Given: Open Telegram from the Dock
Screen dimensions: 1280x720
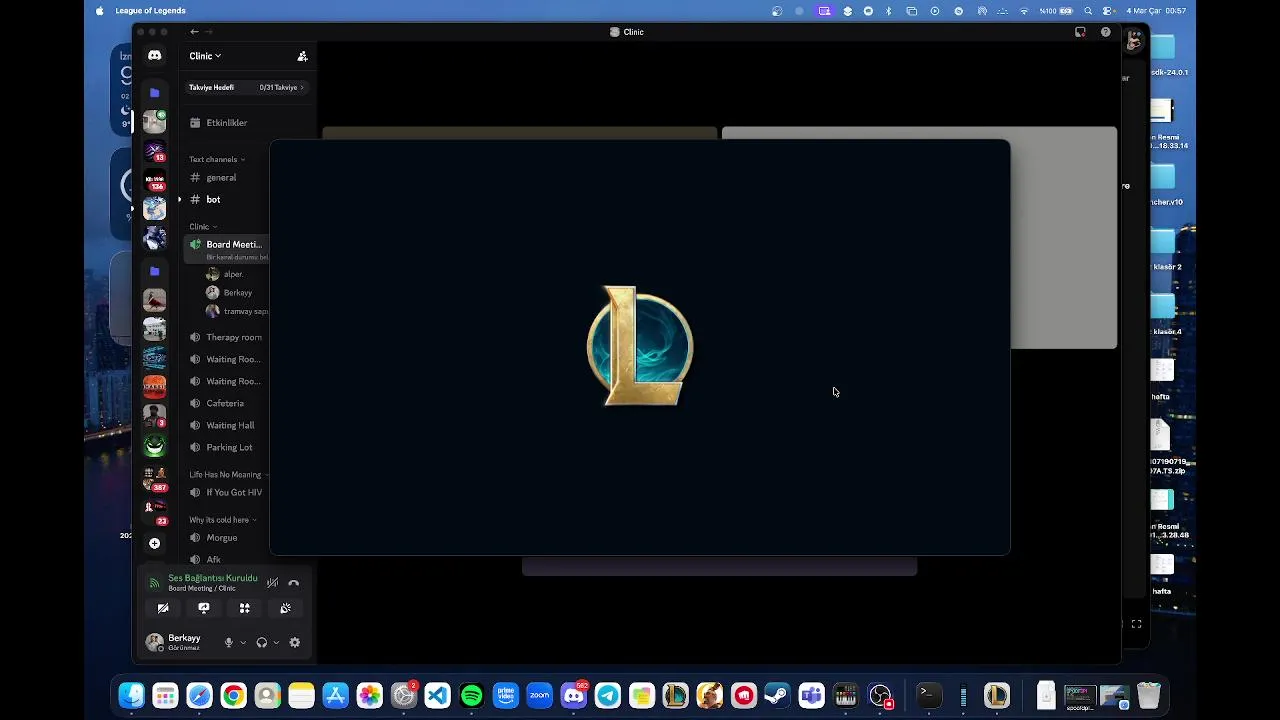Looking at the screenshot, I should [x=607, y=695].
